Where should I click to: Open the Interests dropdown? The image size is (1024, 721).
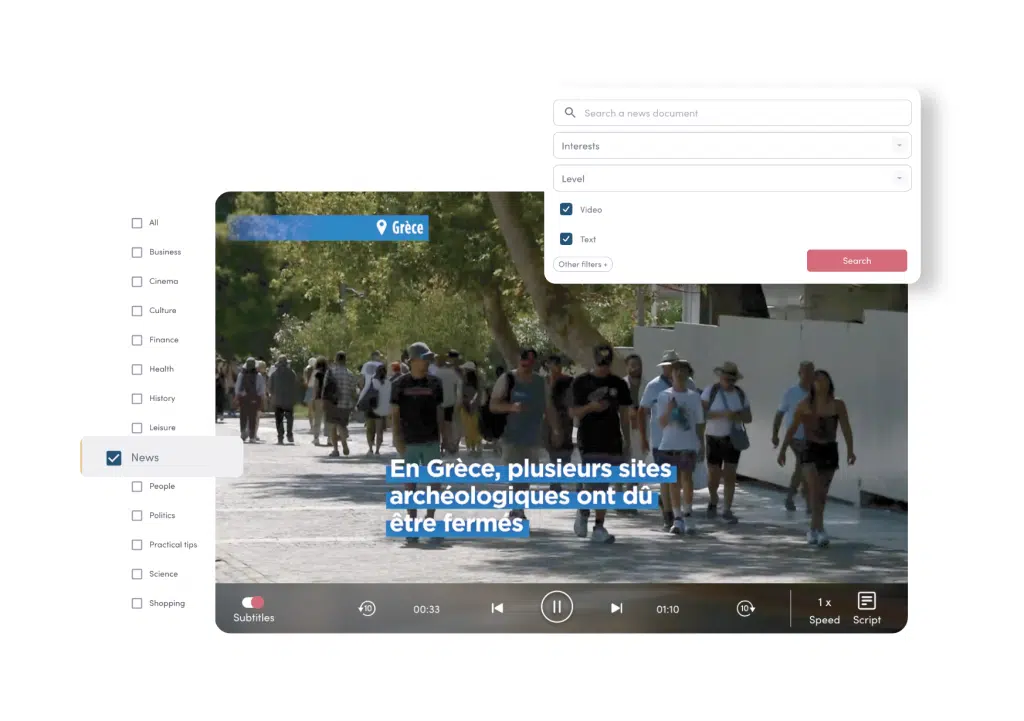[x=732, y=146]
